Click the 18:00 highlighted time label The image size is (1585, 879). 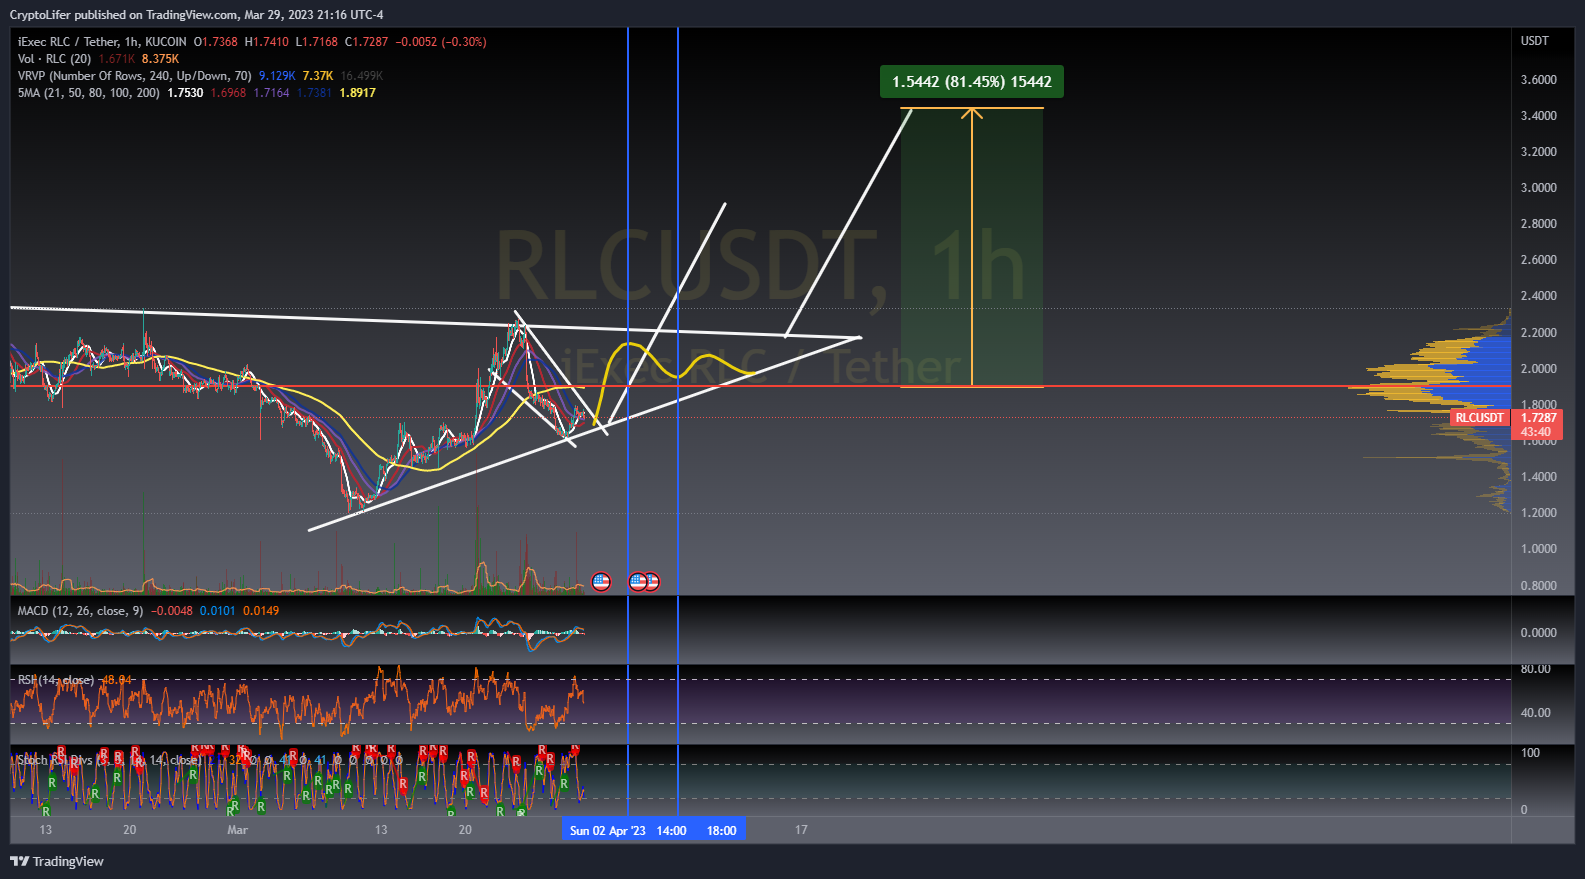coord(722,830)
